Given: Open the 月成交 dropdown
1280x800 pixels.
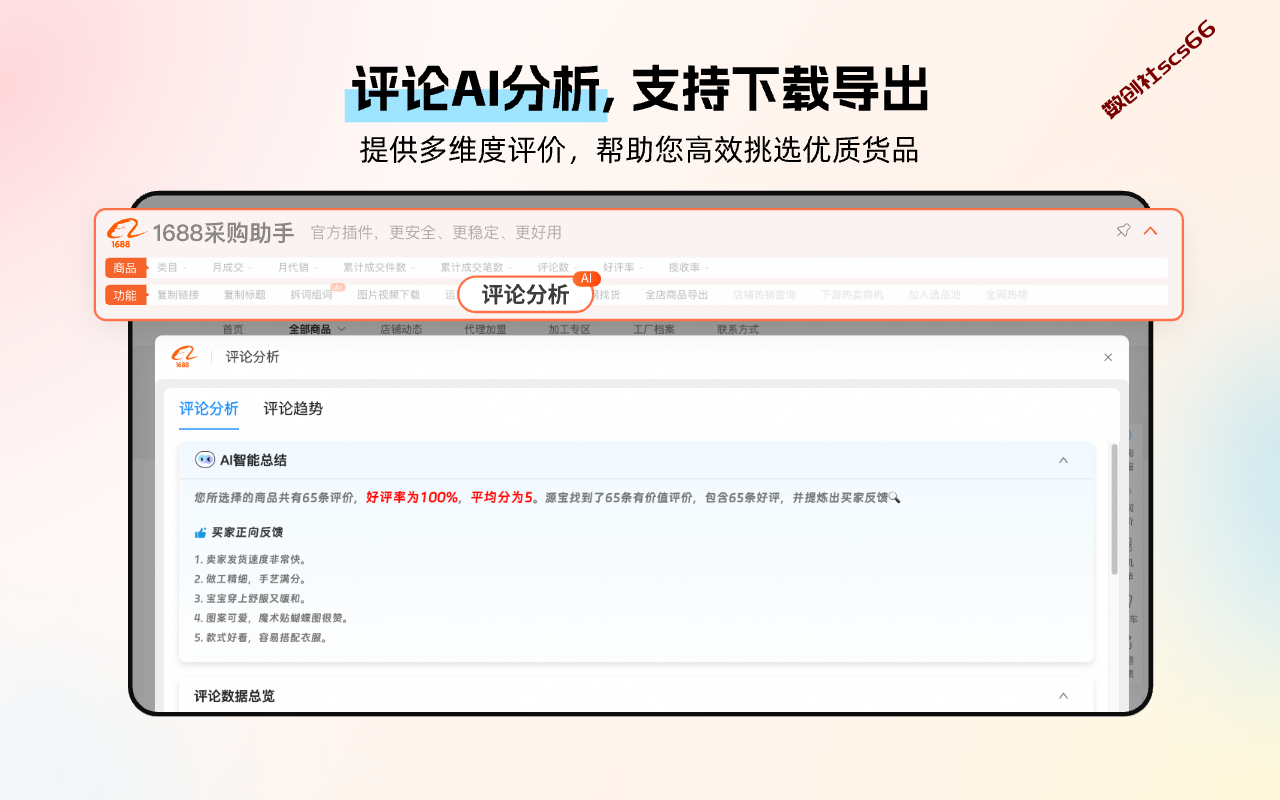Looking at the screenshot, I should 232,268.
